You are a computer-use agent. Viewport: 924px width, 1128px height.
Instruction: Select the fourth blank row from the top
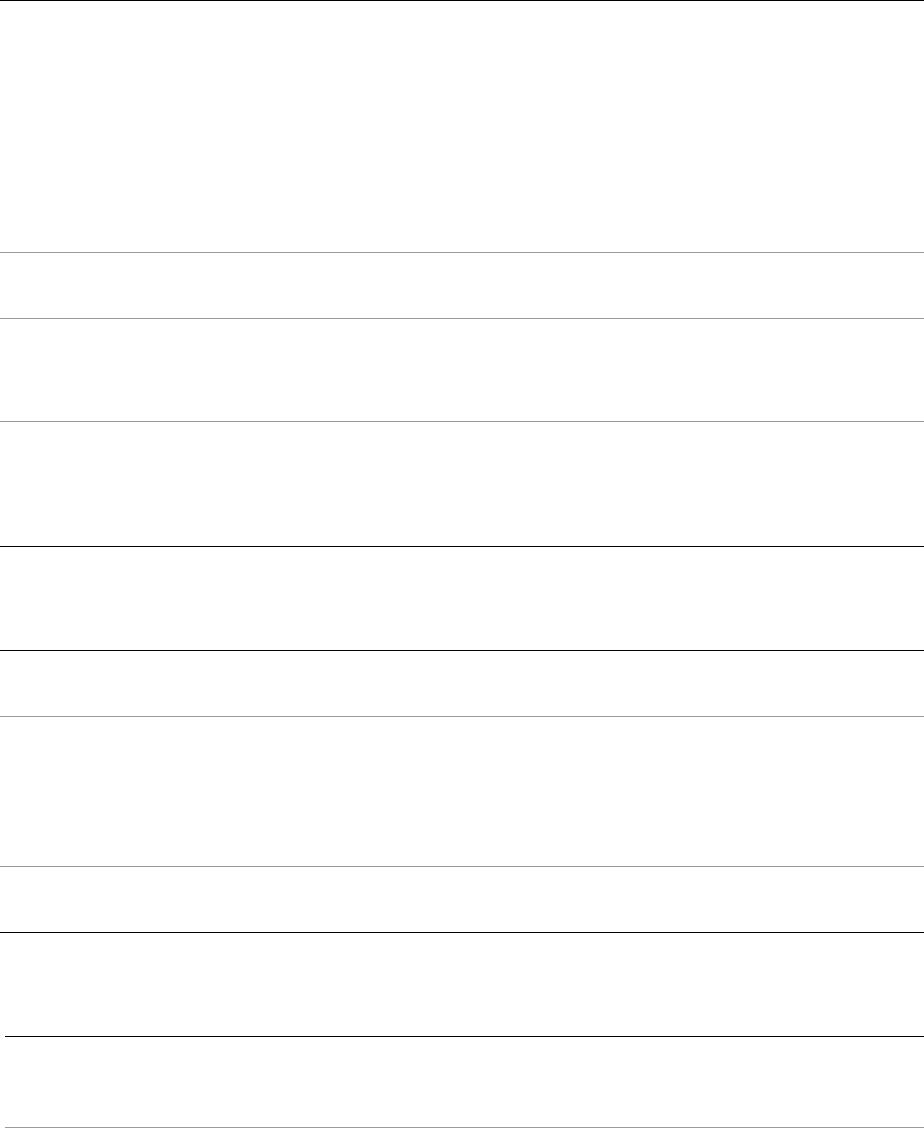coord(462,484)
